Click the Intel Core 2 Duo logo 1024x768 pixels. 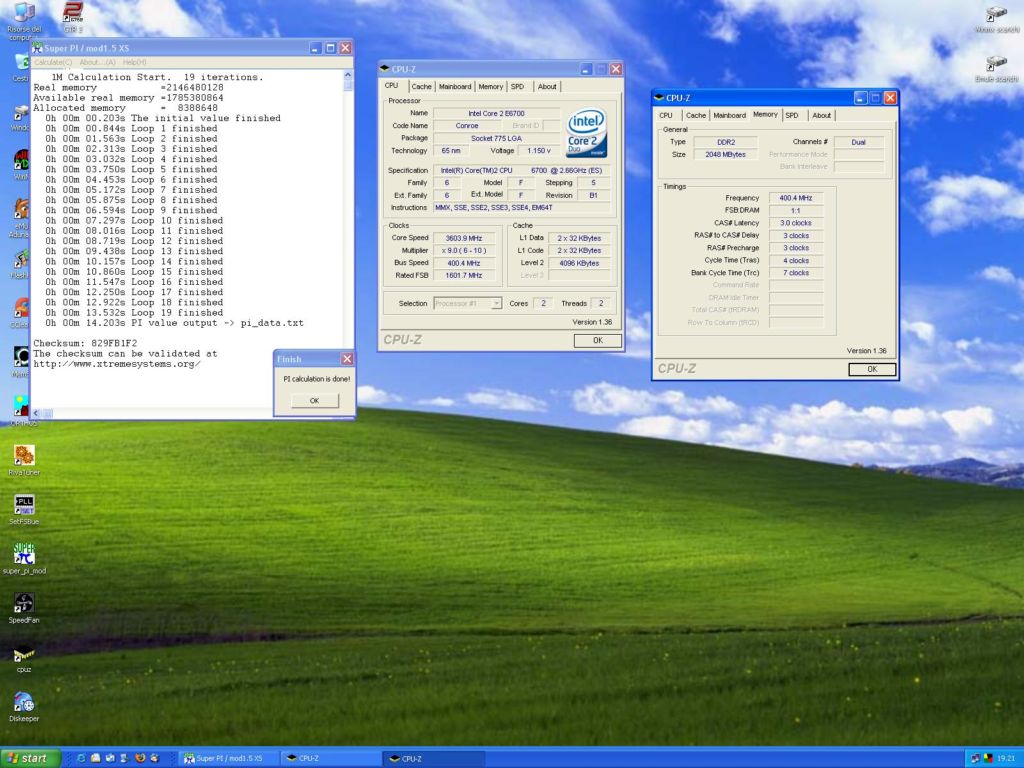(x=586, y=133)
